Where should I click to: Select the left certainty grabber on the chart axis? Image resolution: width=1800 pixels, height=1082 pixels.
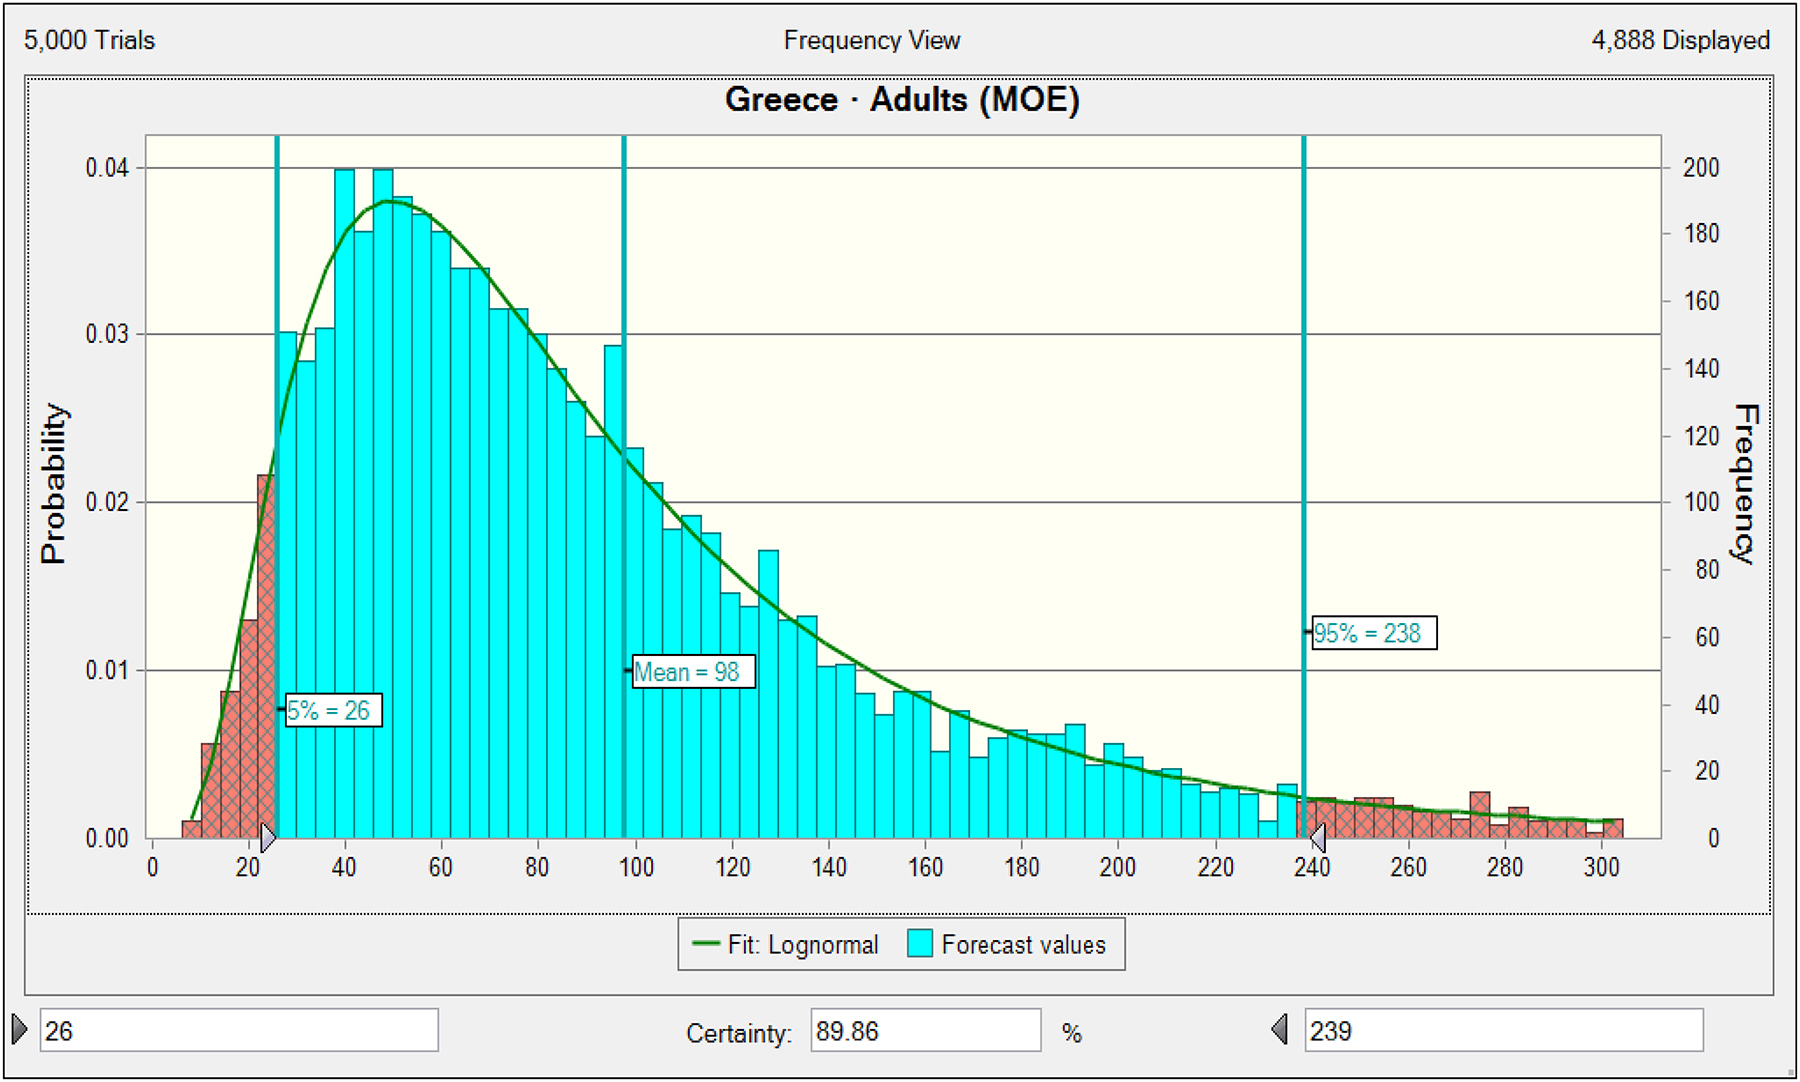[267, 837]
